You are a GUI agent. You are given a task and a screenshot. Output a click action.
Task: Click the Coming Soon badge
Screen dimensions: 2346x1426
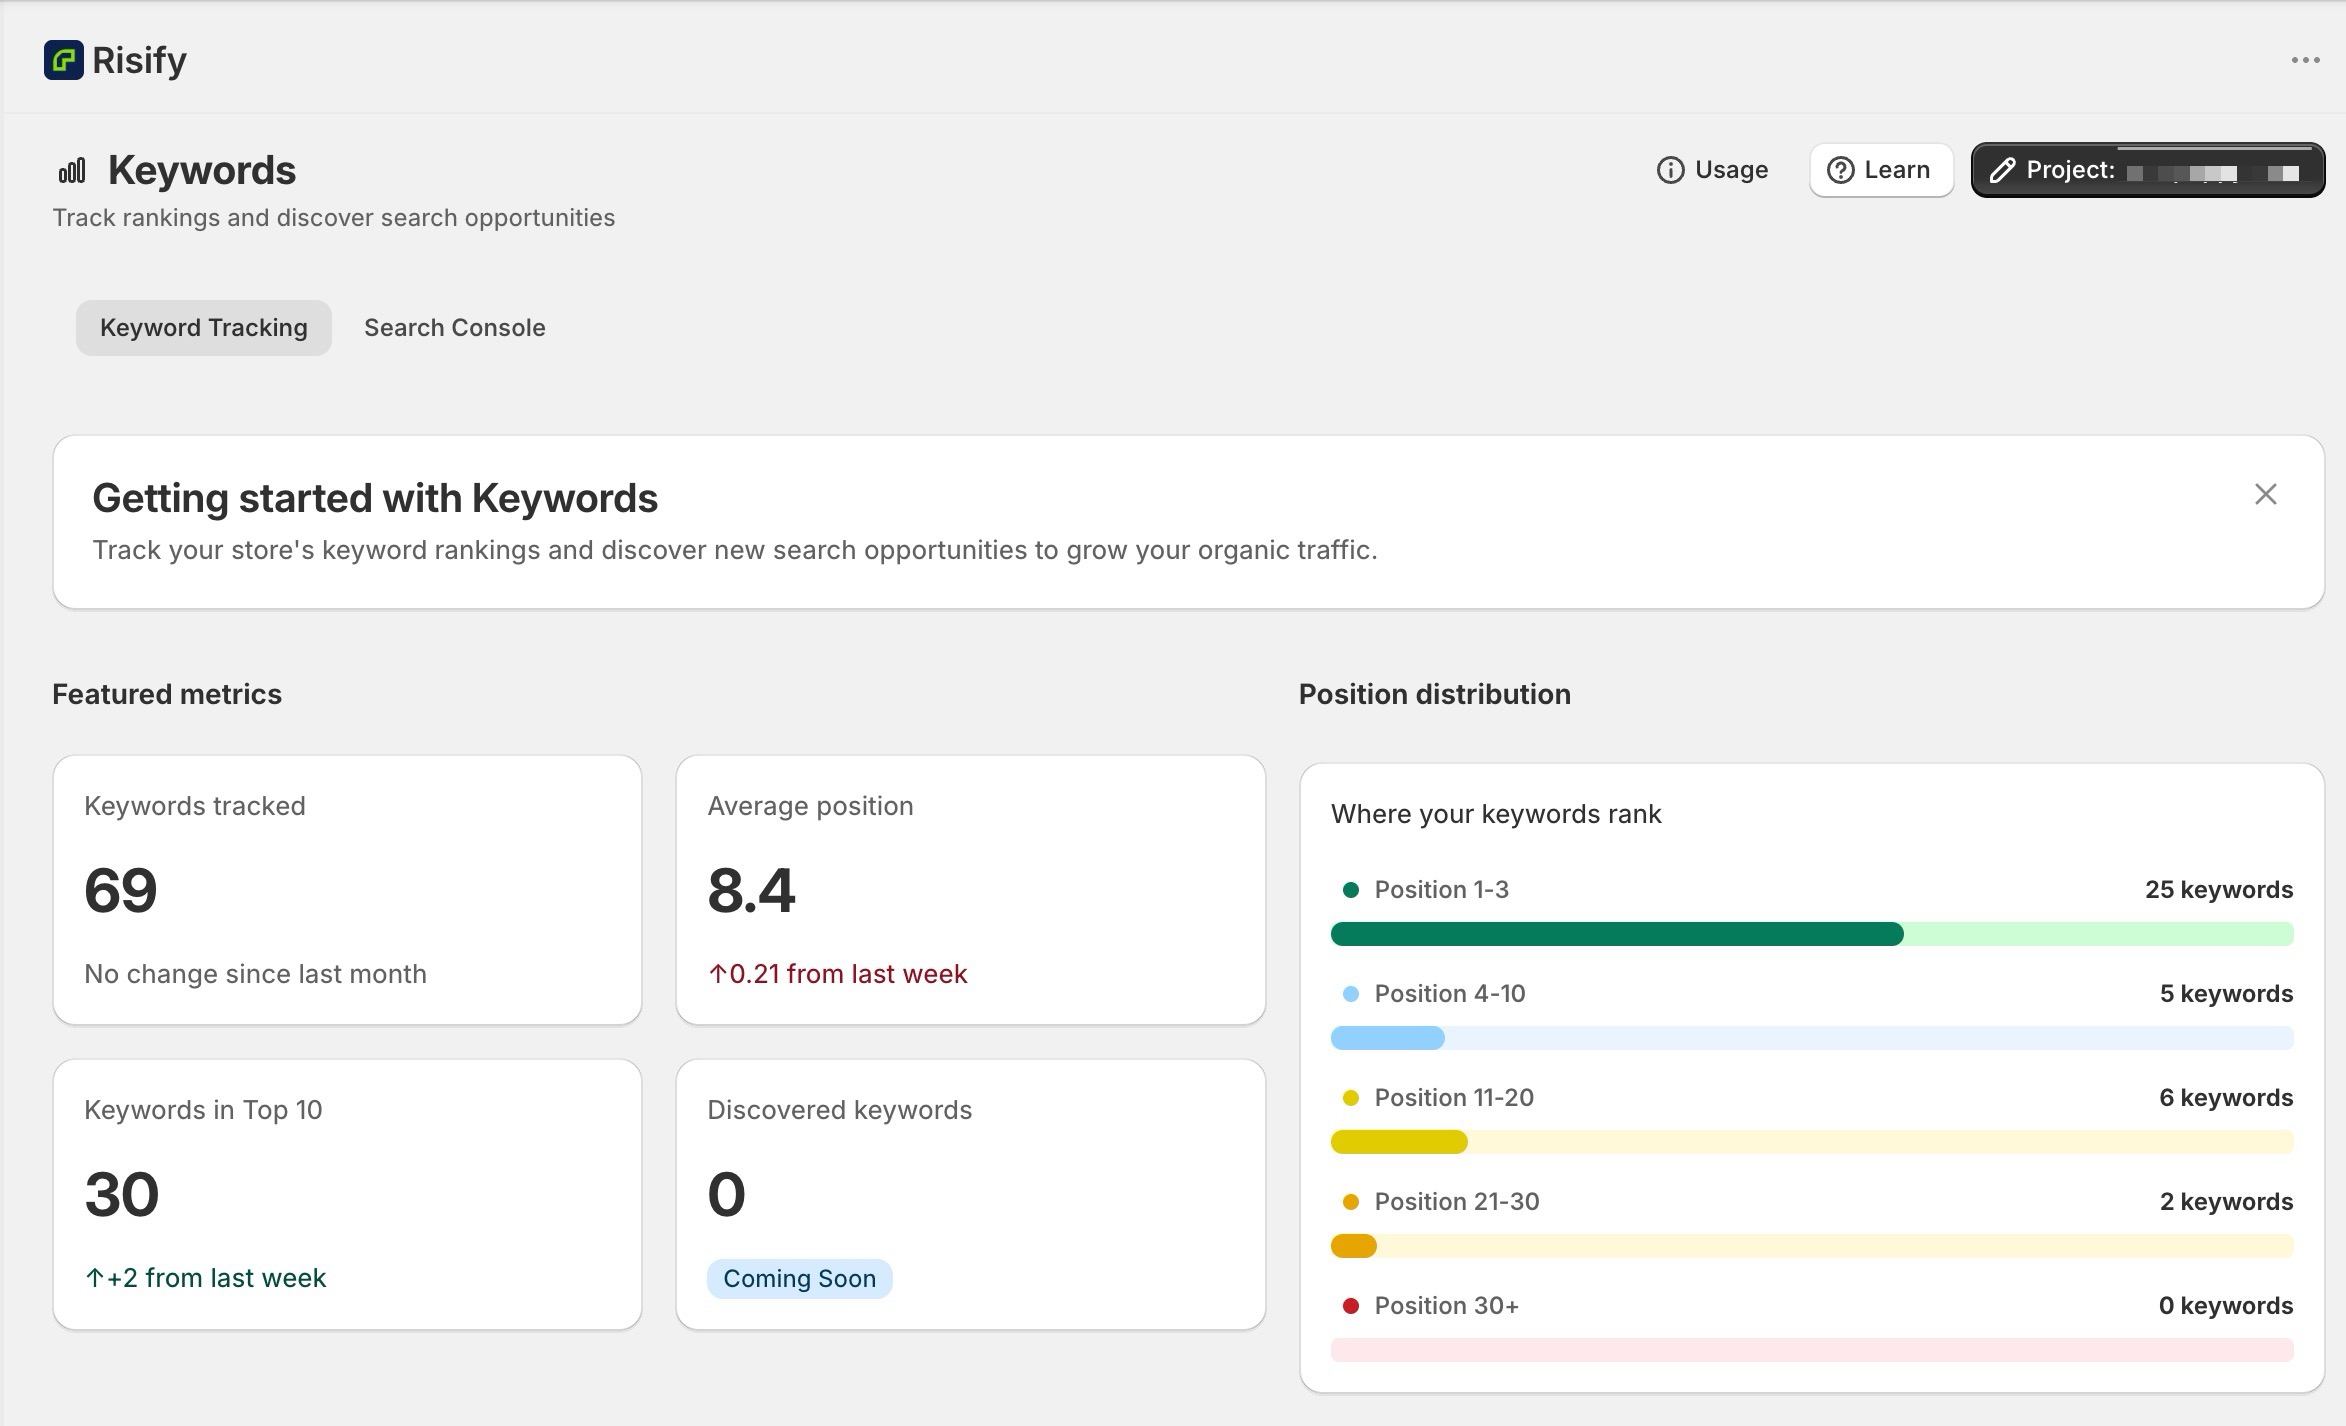pos(799,1279)
